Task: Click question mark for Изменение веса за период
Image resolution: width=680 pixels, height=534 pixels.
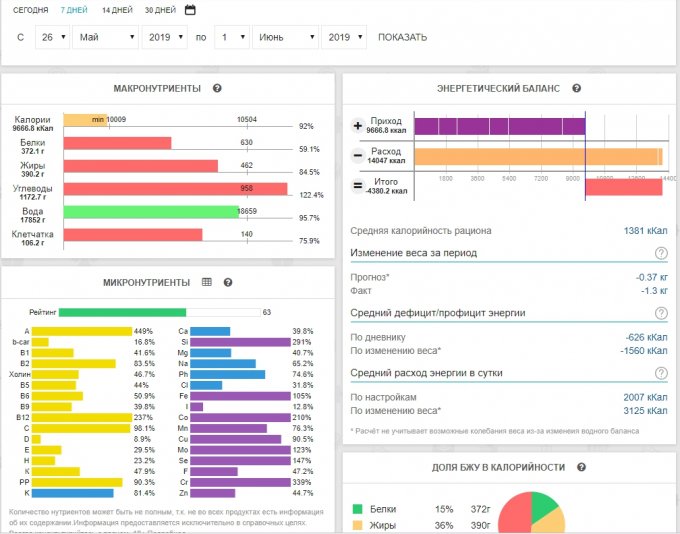Action: [661, 253]
